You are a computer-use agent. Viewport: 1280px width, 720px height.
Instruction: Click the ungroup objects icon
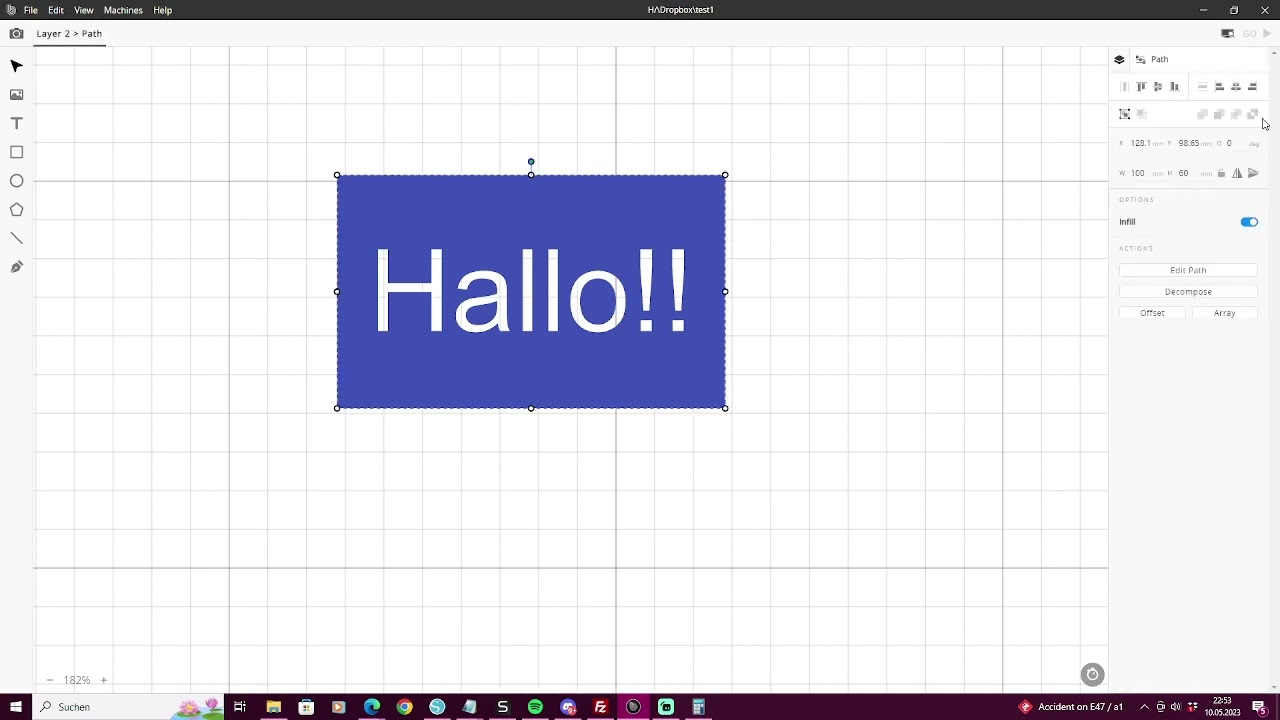1141,114
